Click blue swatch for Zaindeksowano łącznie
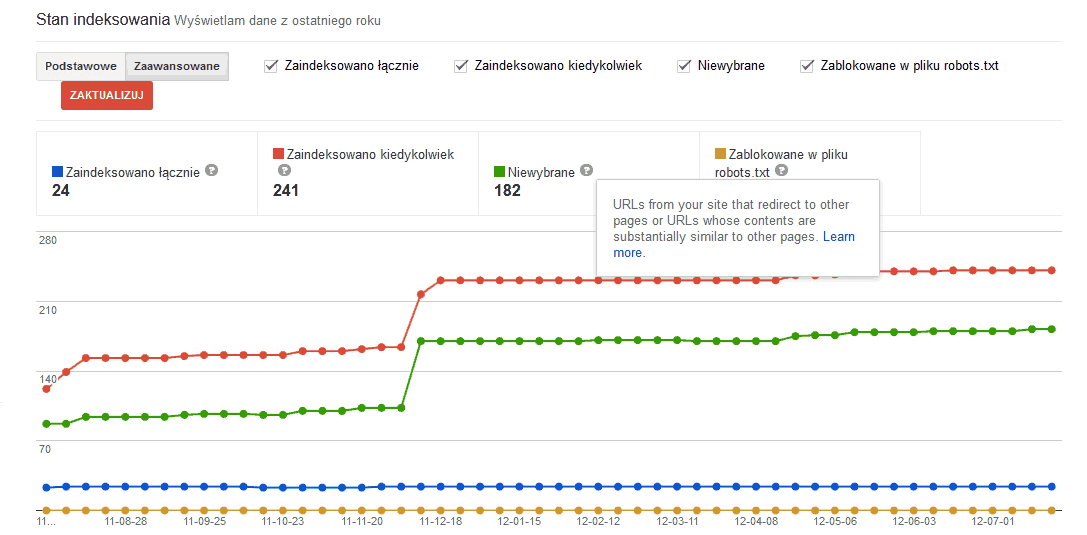This screenshot has height=535, width=1087. click(x=57, y=172)
